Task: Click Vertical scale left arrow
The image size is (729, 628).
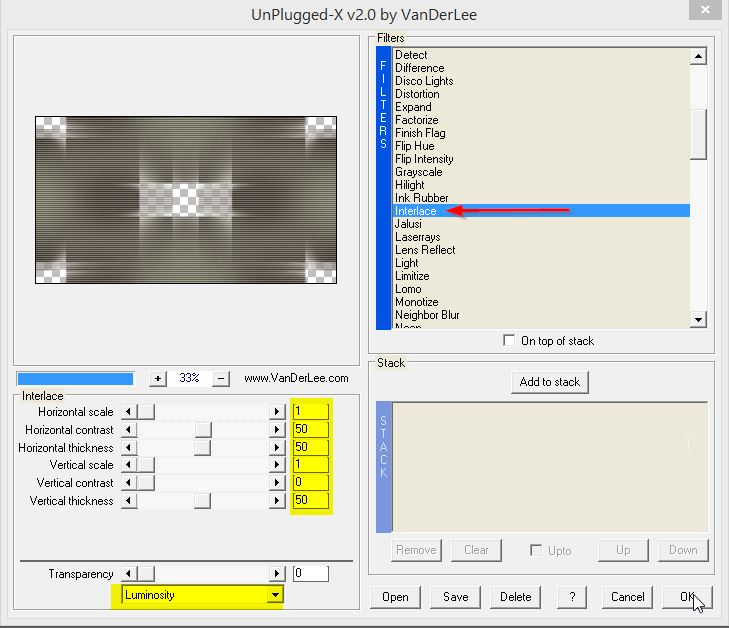Action: [x=129, y=465]
